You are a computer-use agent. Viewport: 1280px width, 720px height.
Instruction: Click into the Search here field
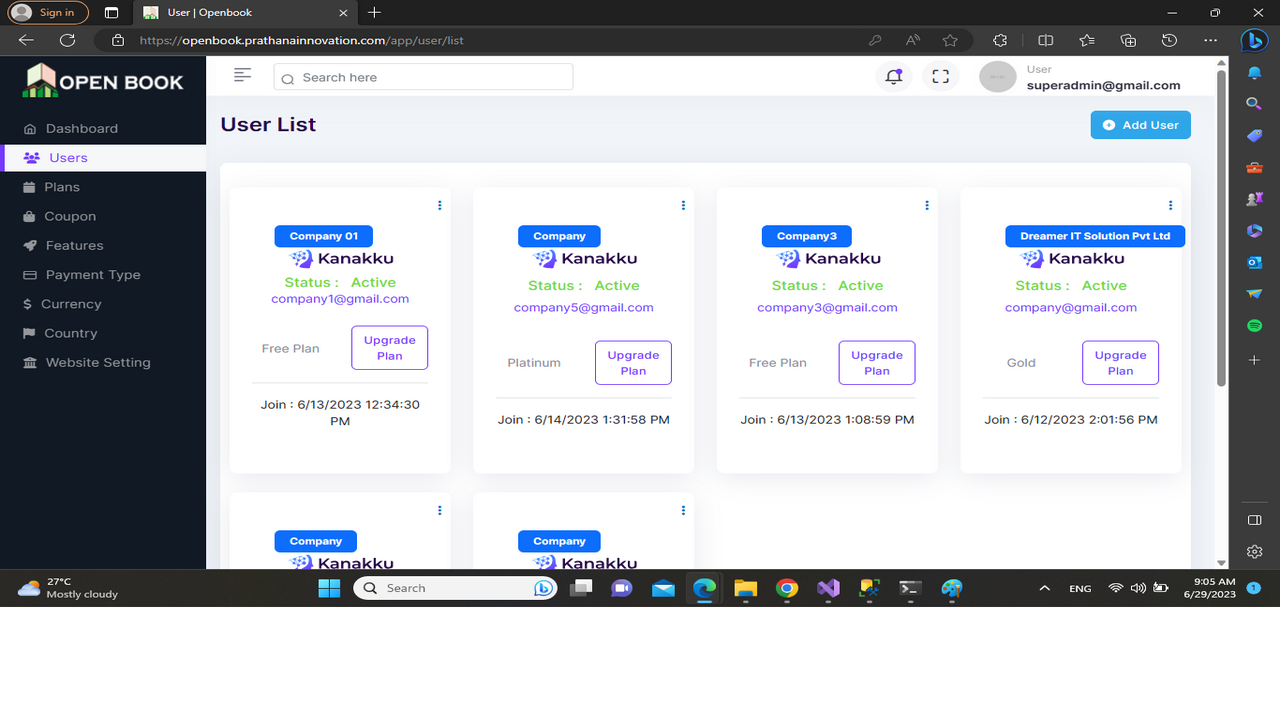(x=422, y=77)
